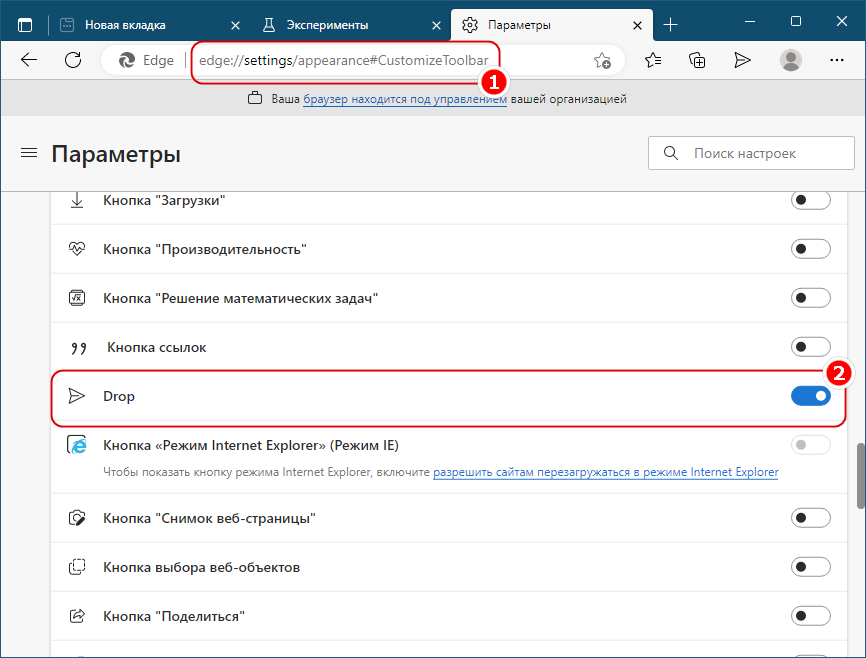Open the Favorites list toolbar icon
This screenshot has height=658, width=866.
[x=653, y=60]
